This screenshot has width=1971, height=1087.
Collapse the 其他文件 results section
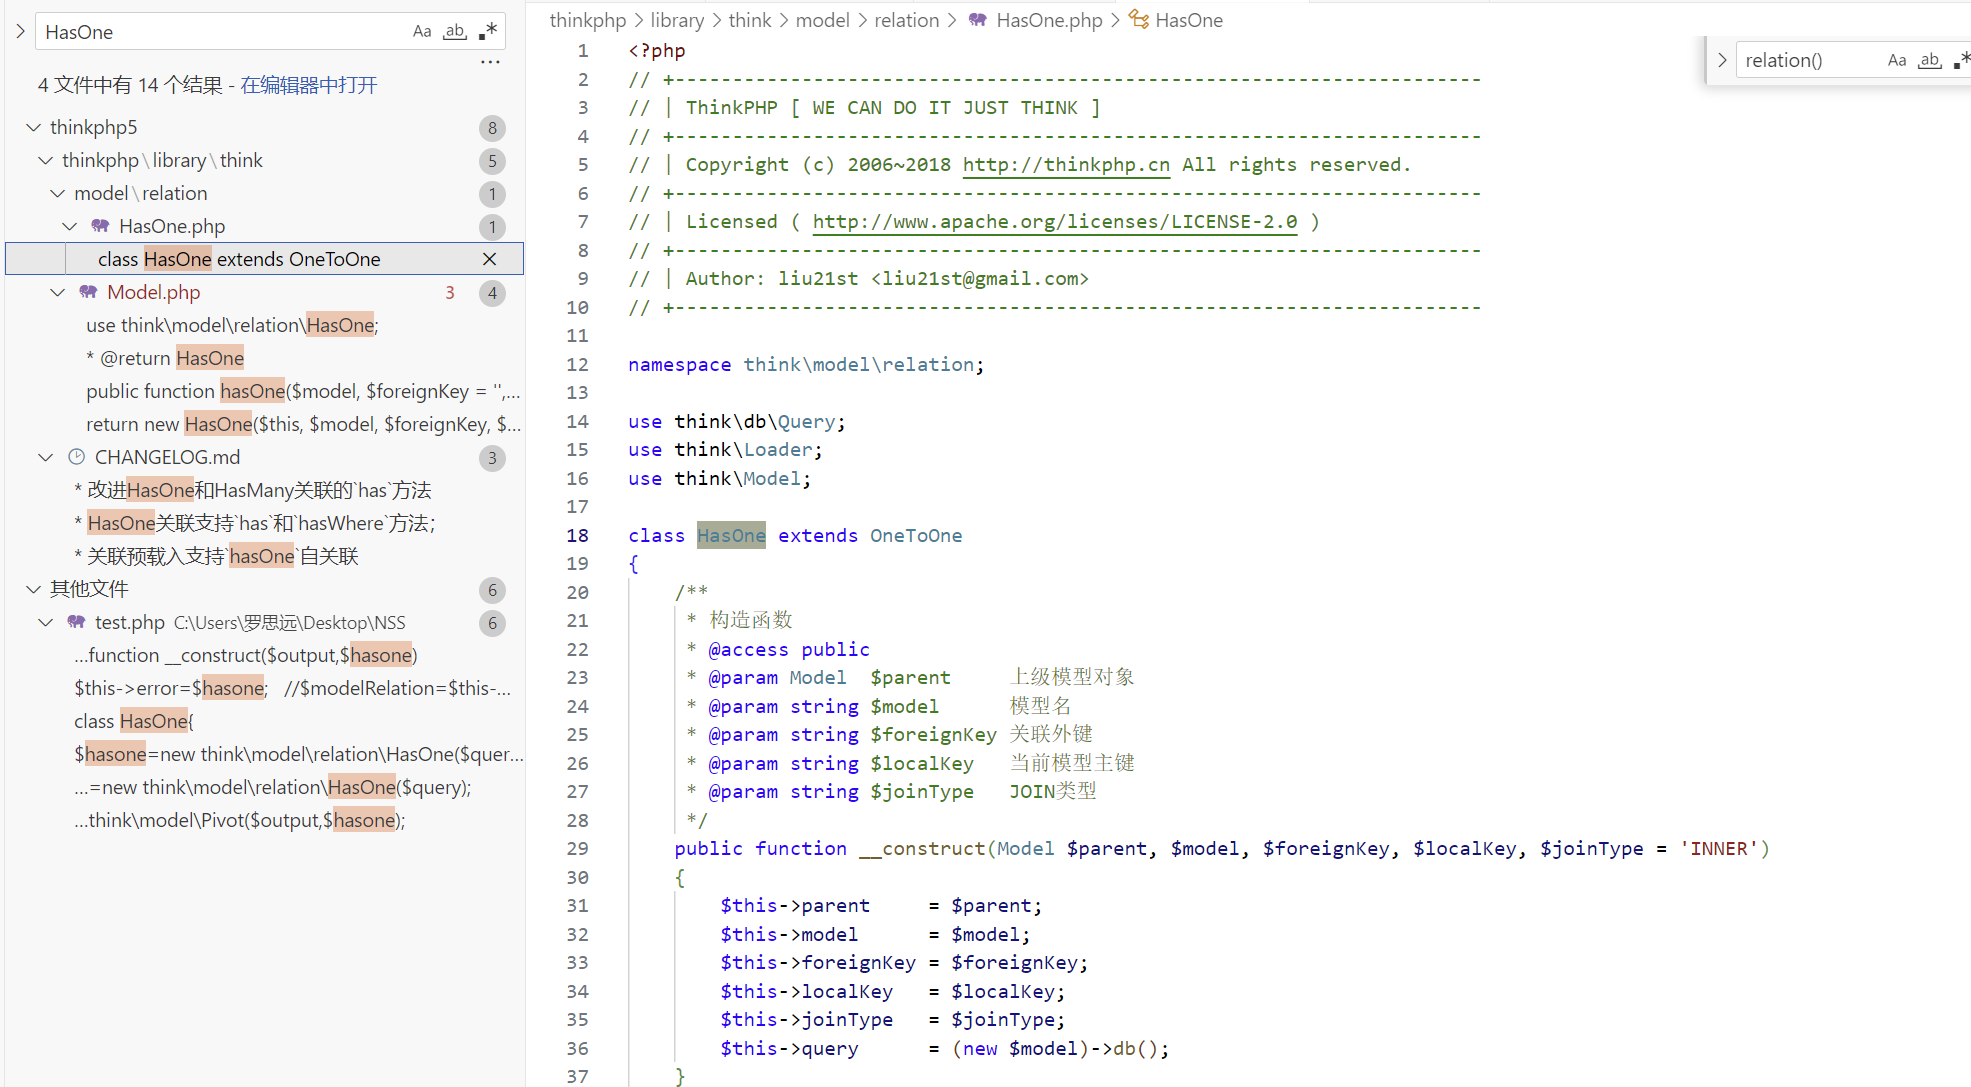point(33,589)
